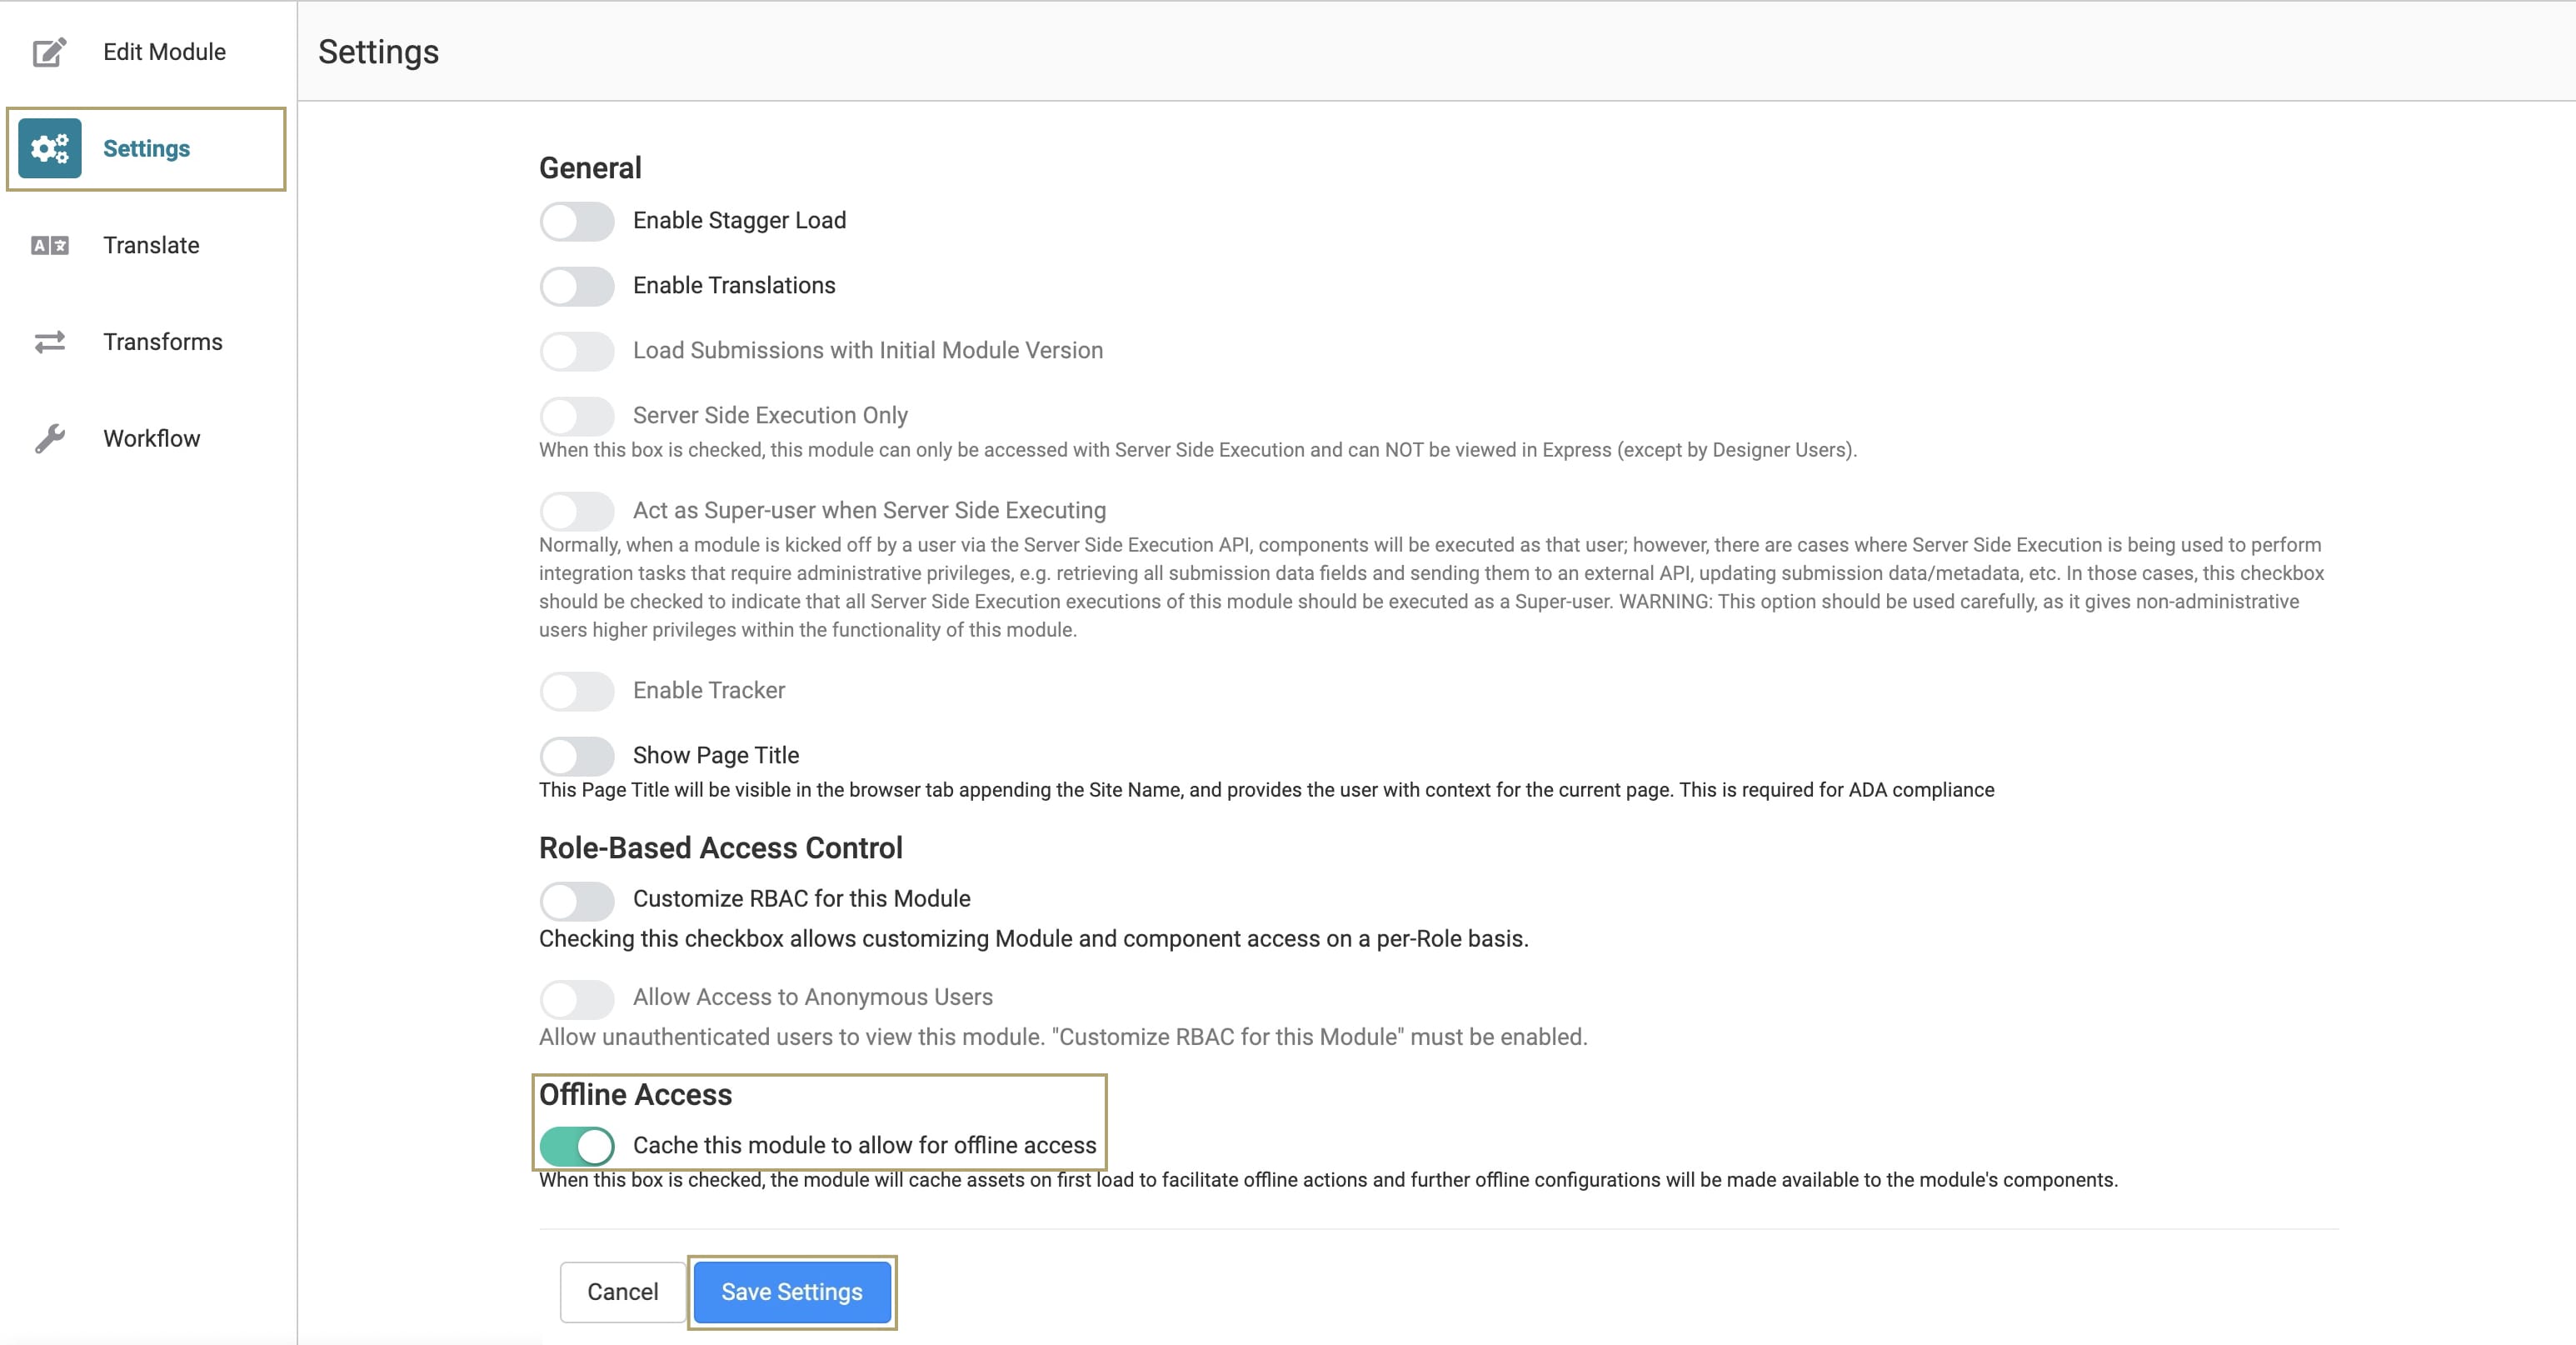Image resolution: width=2576 pixels, height=1345 pixels.
Task: Toggle Allow Access to Anonymous Users
Action: pyautogui.click(x=577, y=998)
